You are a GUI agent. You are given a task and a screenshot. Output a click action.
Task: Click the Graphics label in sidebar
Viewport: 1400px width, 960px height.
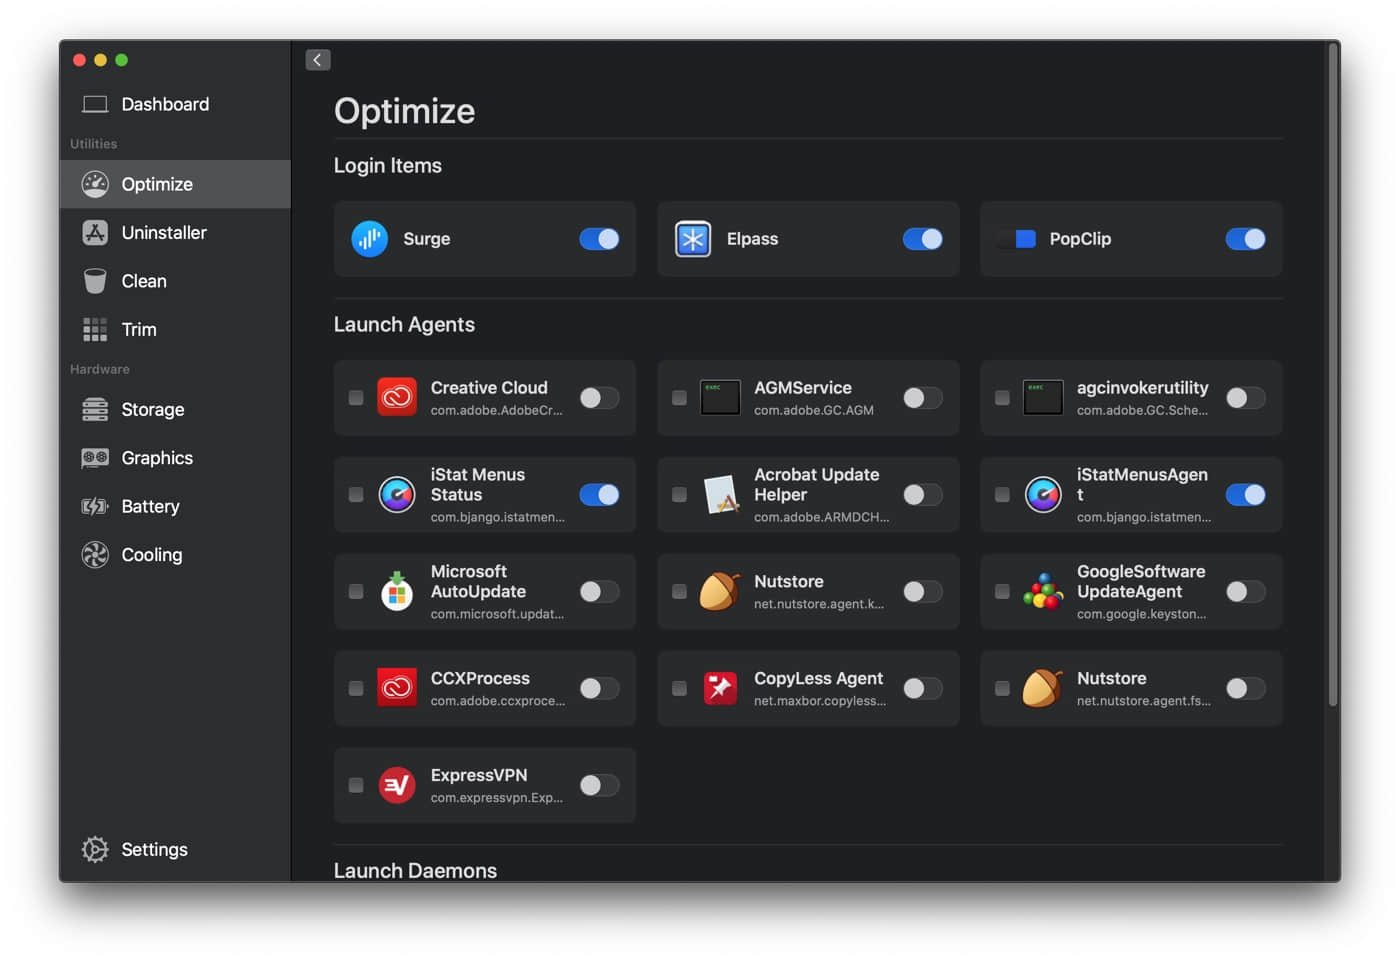click(157, 458)
